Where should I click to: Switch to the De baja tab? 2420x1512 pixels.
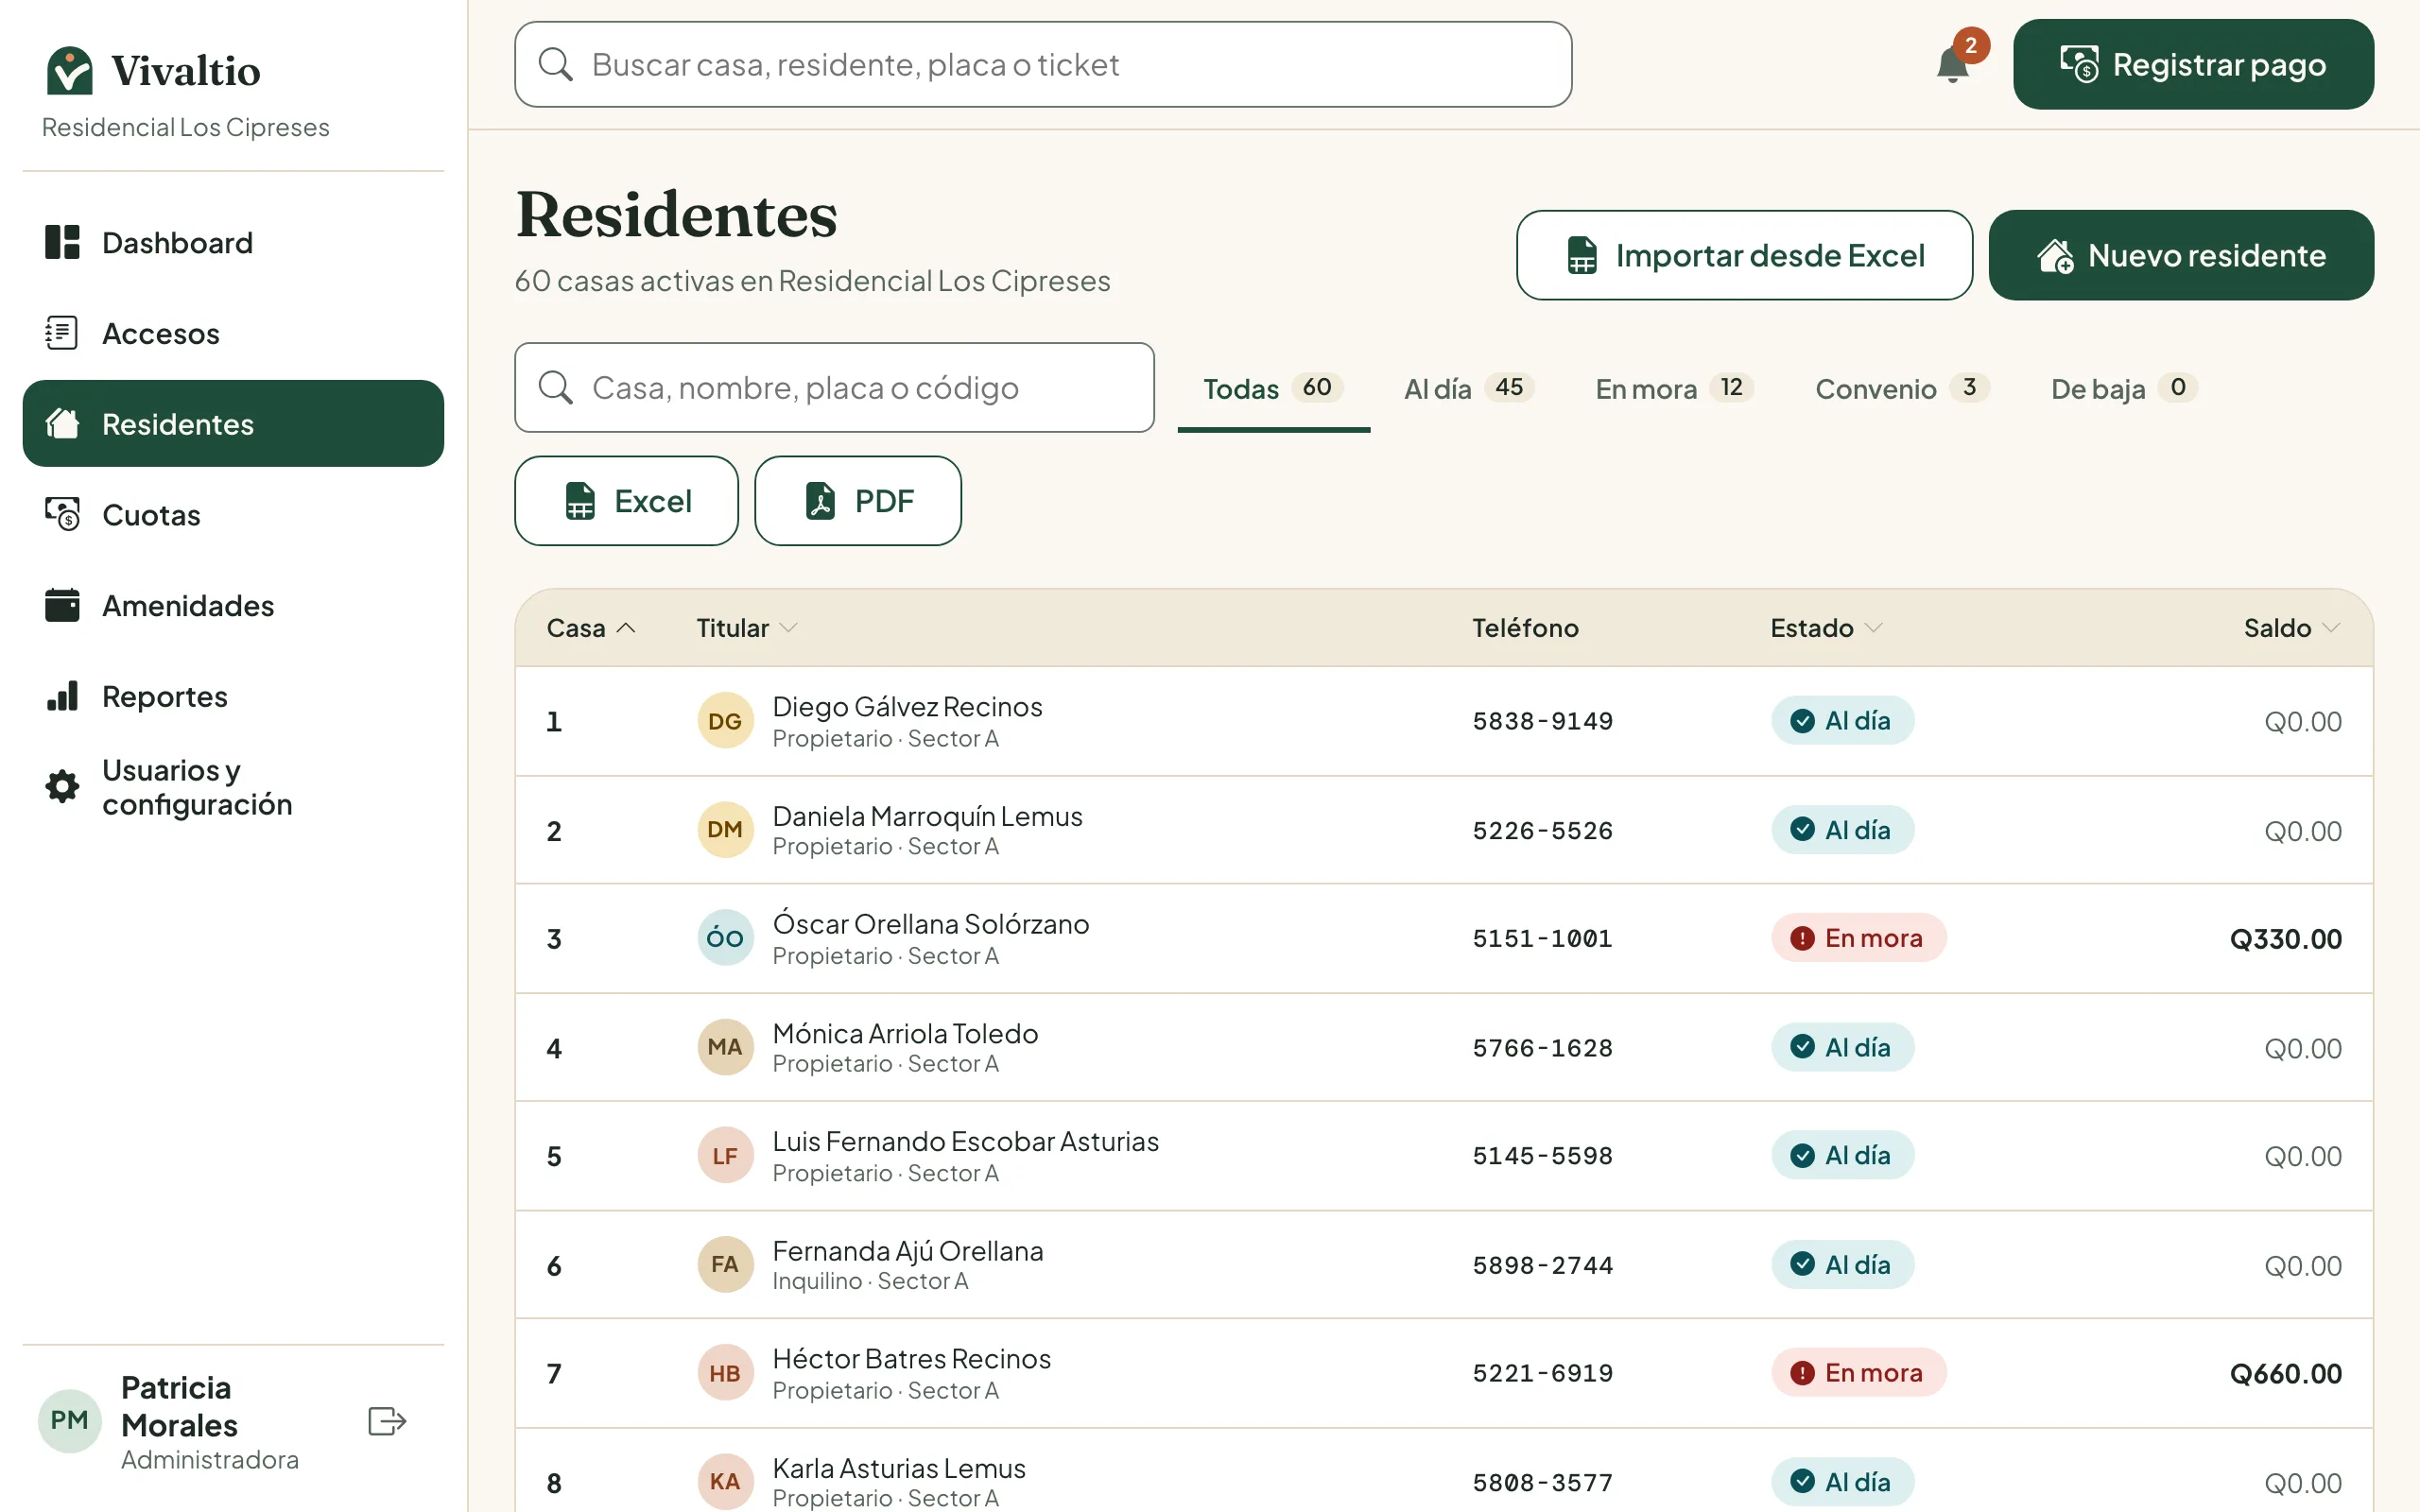click(2123, 388)
